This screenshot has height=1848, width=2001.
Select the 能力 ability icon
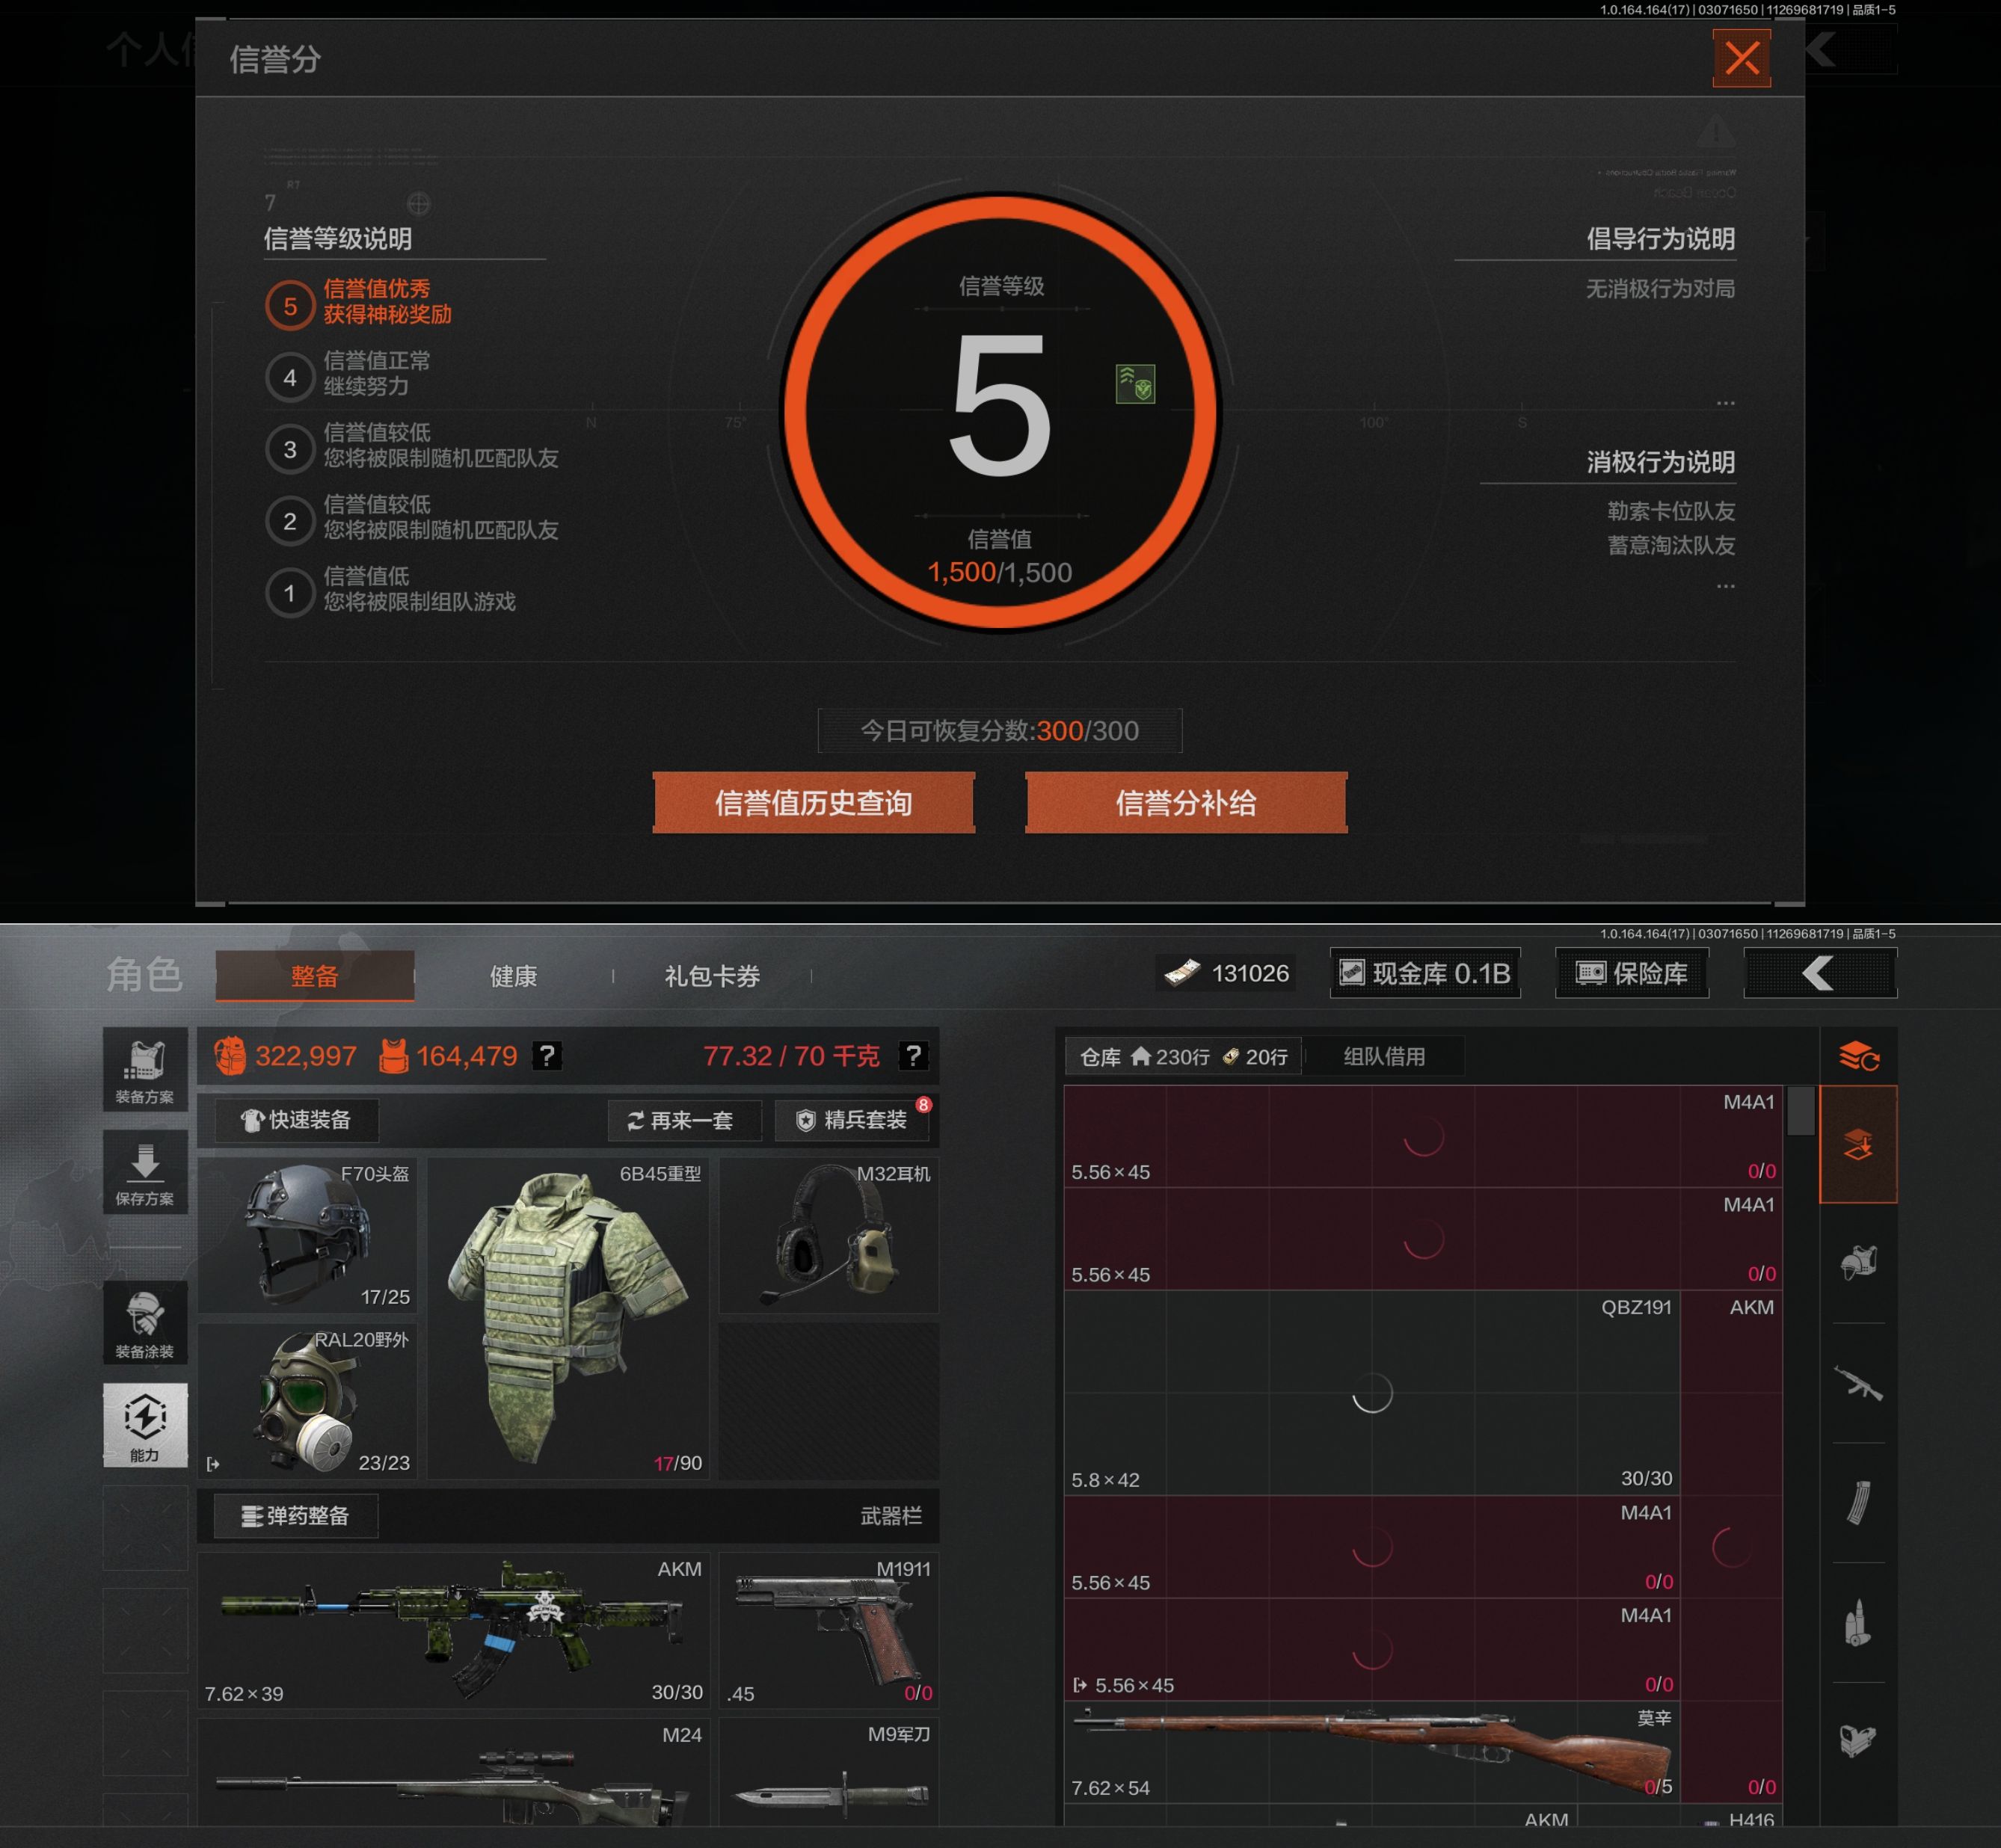point(145,1425)
